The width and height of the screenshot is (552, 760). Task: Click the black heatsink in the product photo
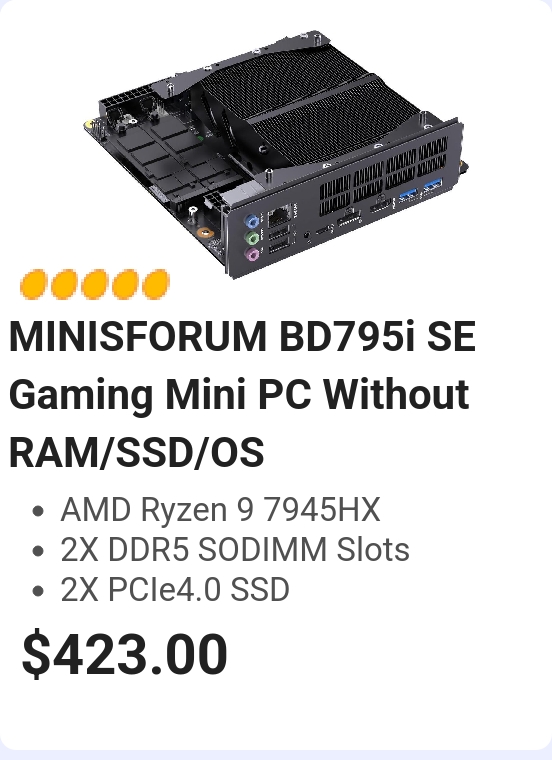tap(310, 109)
